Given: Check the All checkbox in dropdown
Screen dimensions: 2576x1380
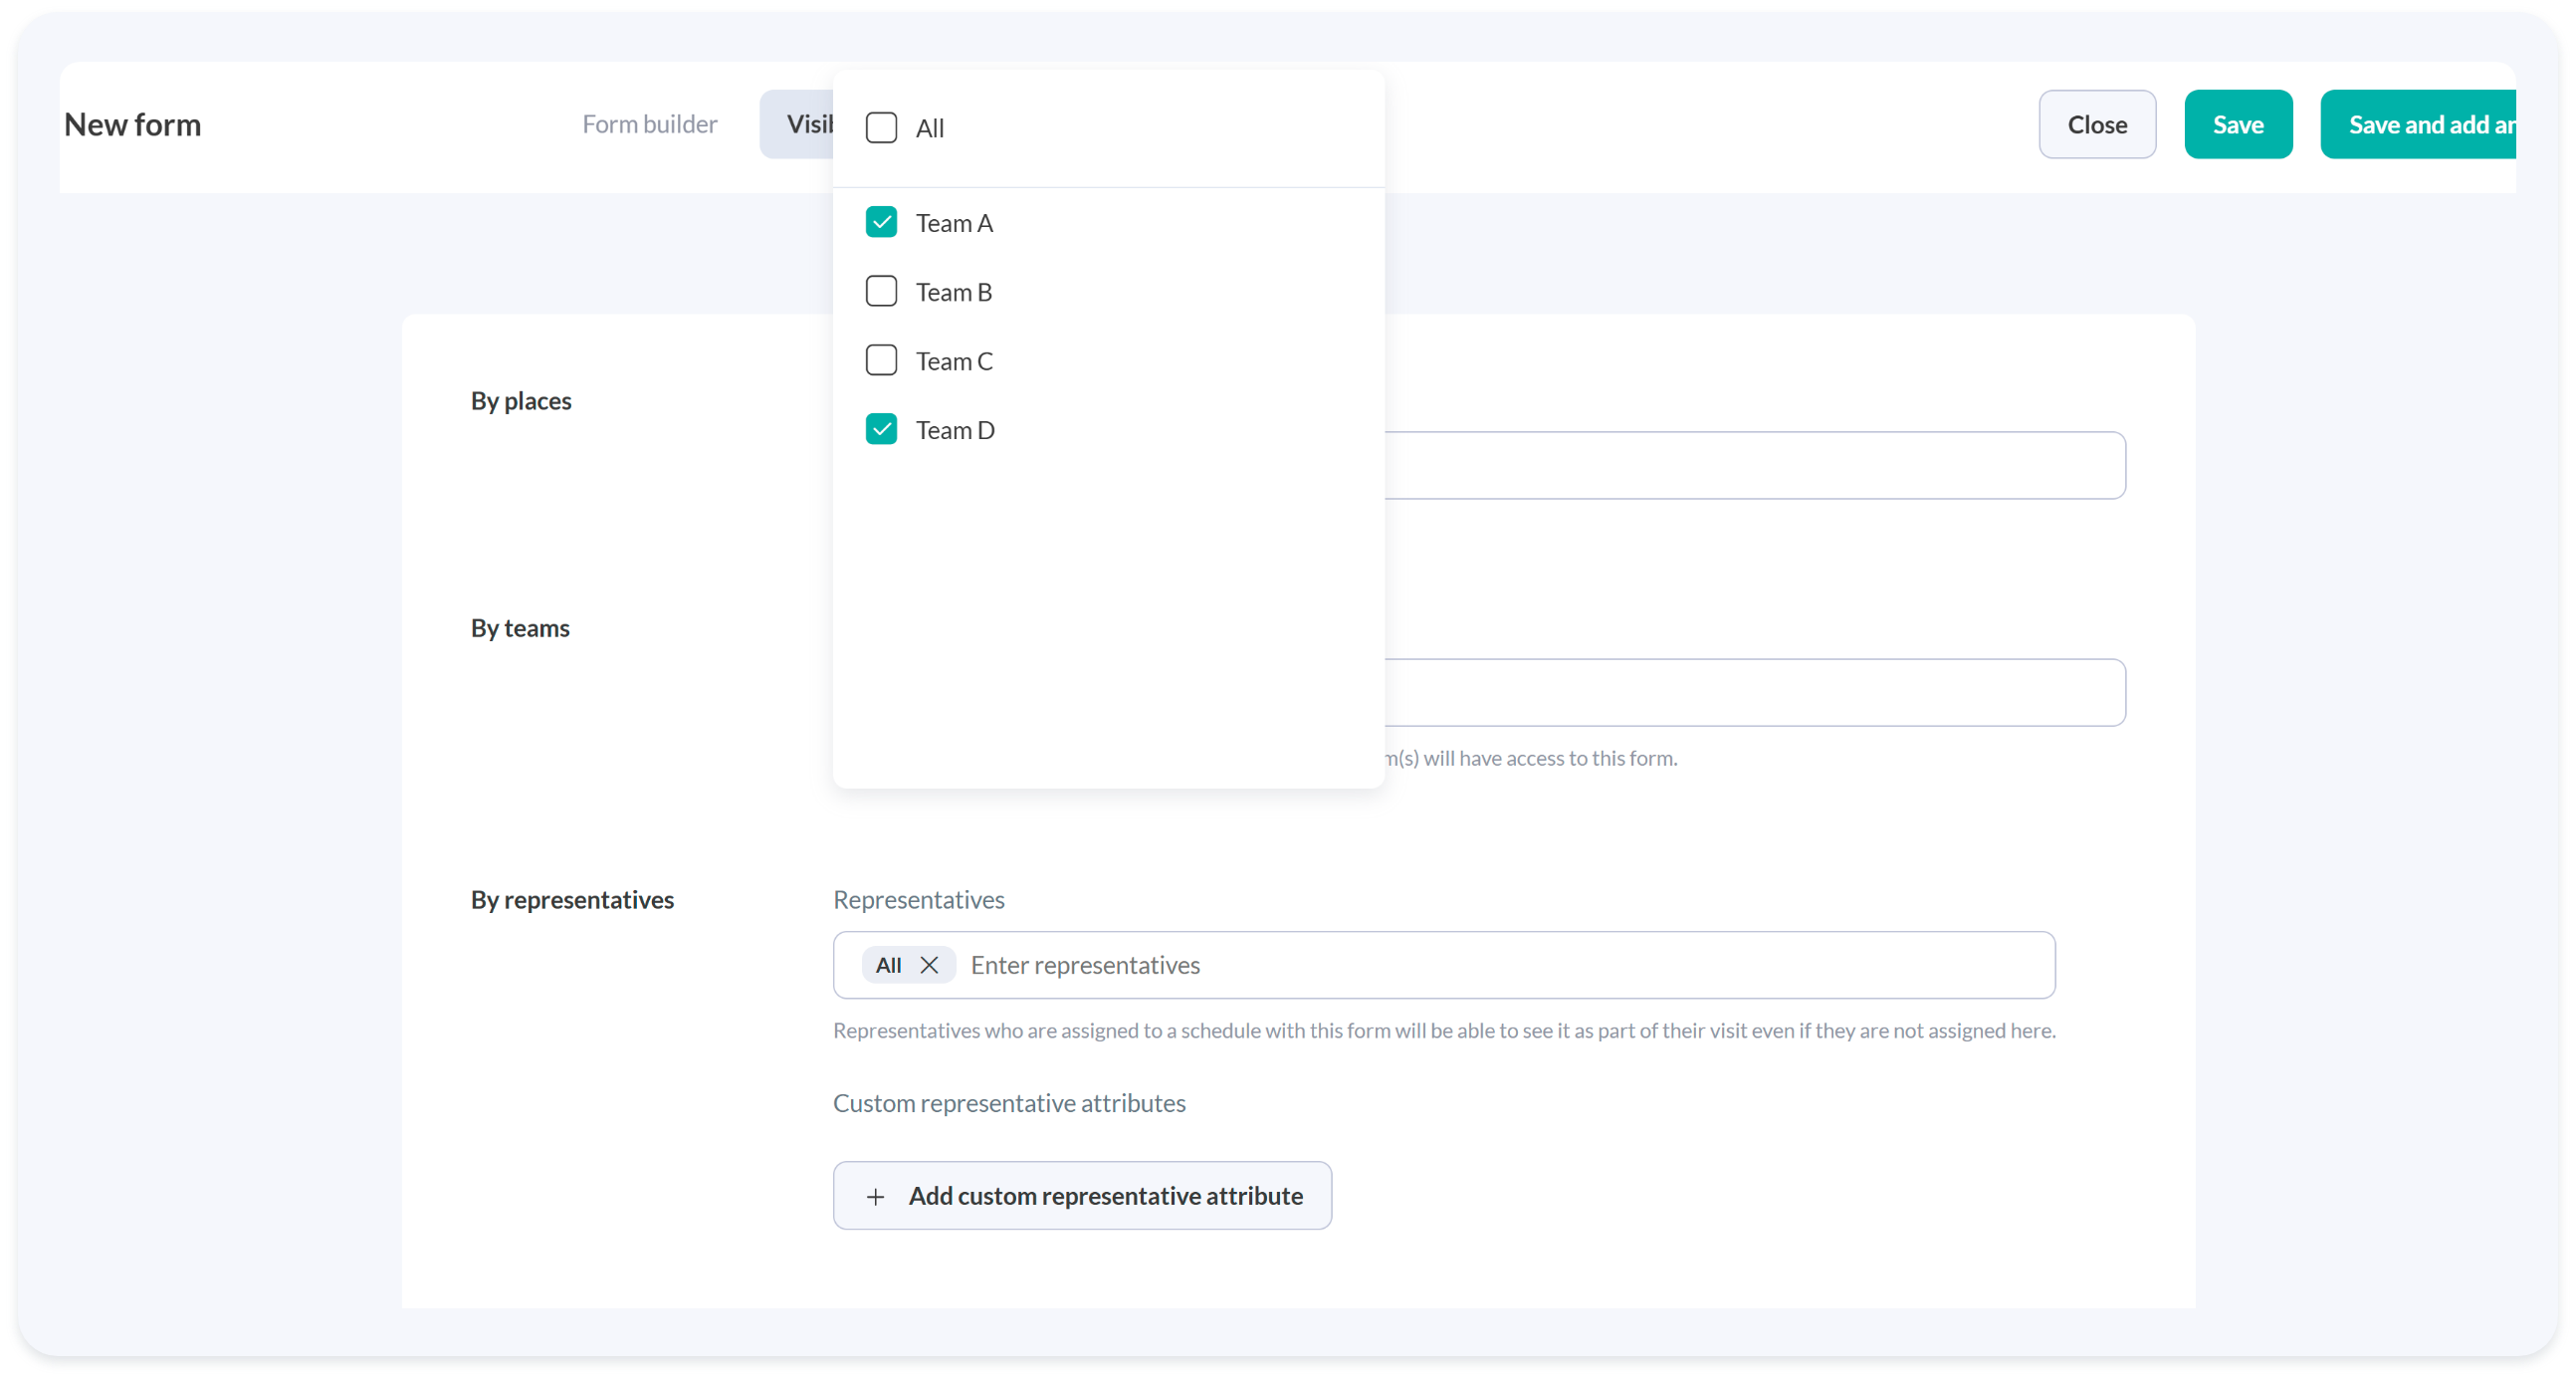Looking at the screenshot, I should point(881,128).
